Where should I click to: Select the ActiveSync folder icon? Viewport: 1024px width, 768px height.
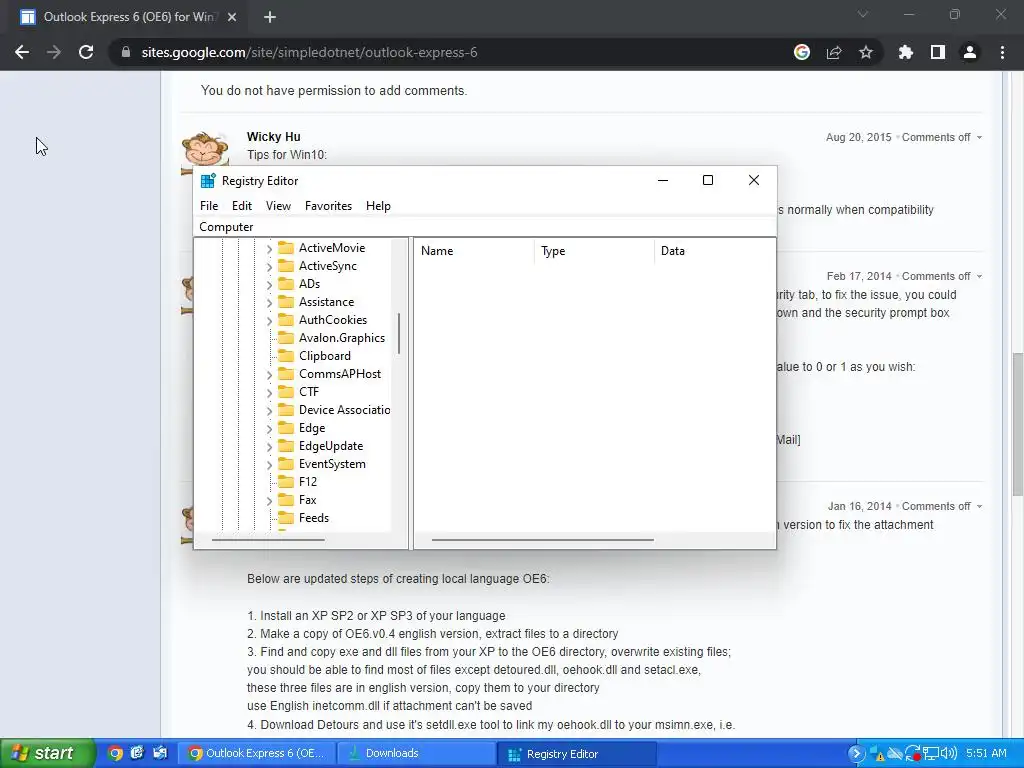point(286,266)
